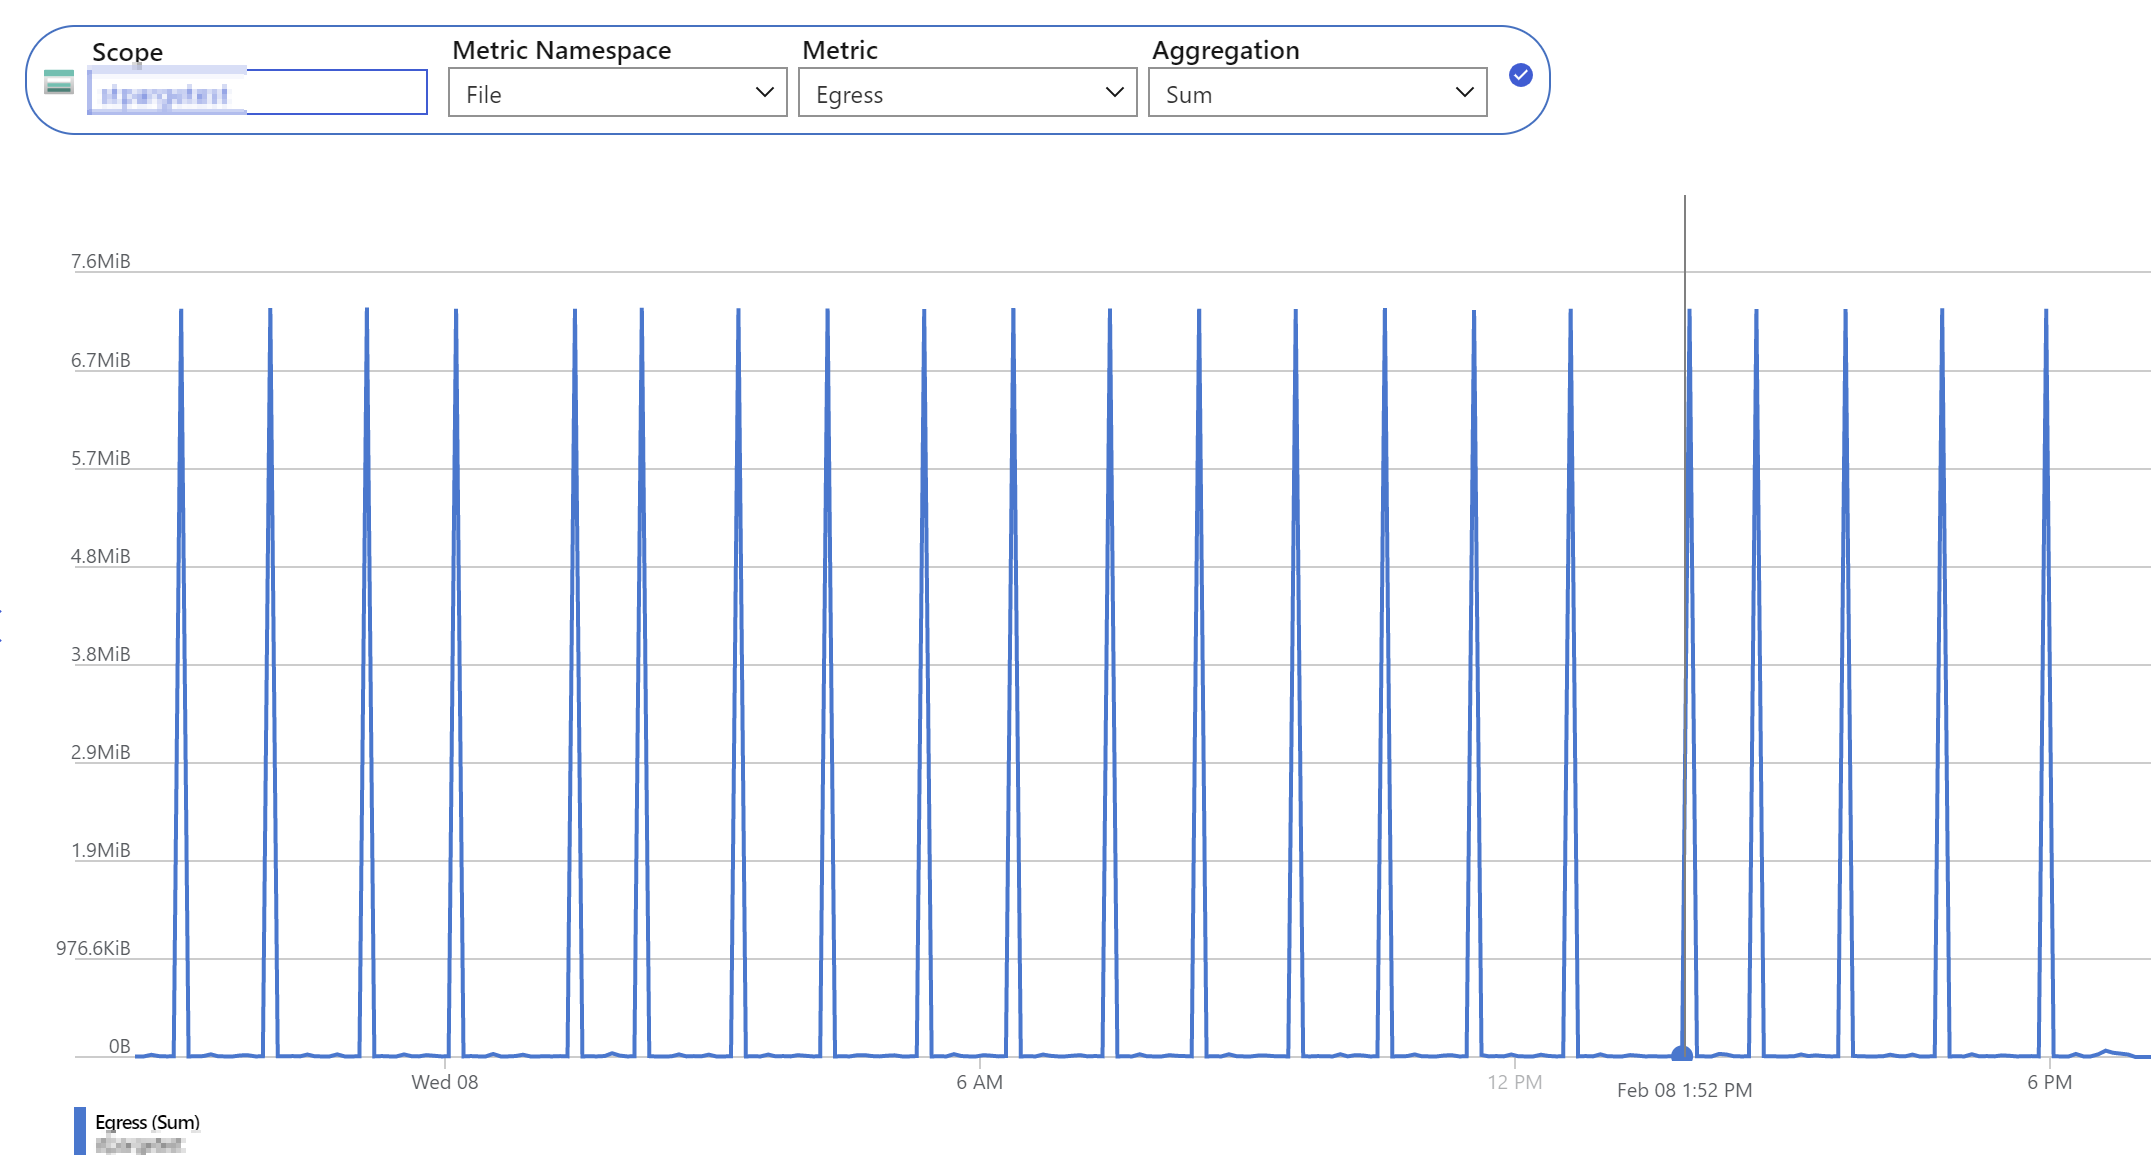Select the highlighted data point at Feb 08 1:52 PM
The width and height of the screenshot is (2151, 1155).
[x=1683, y=1052]
